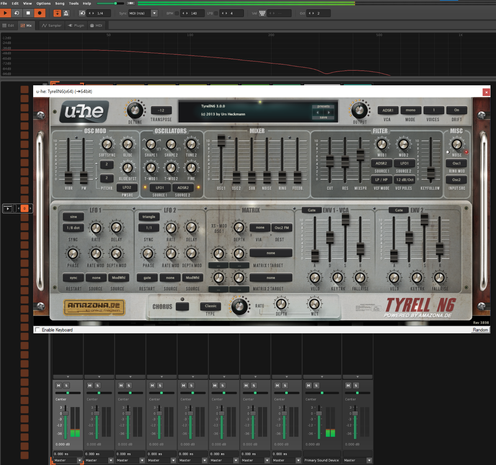Viewport: 496px width, 465px height.
Task: Switch to the Edit tab
Action: (x=8, y=25)
